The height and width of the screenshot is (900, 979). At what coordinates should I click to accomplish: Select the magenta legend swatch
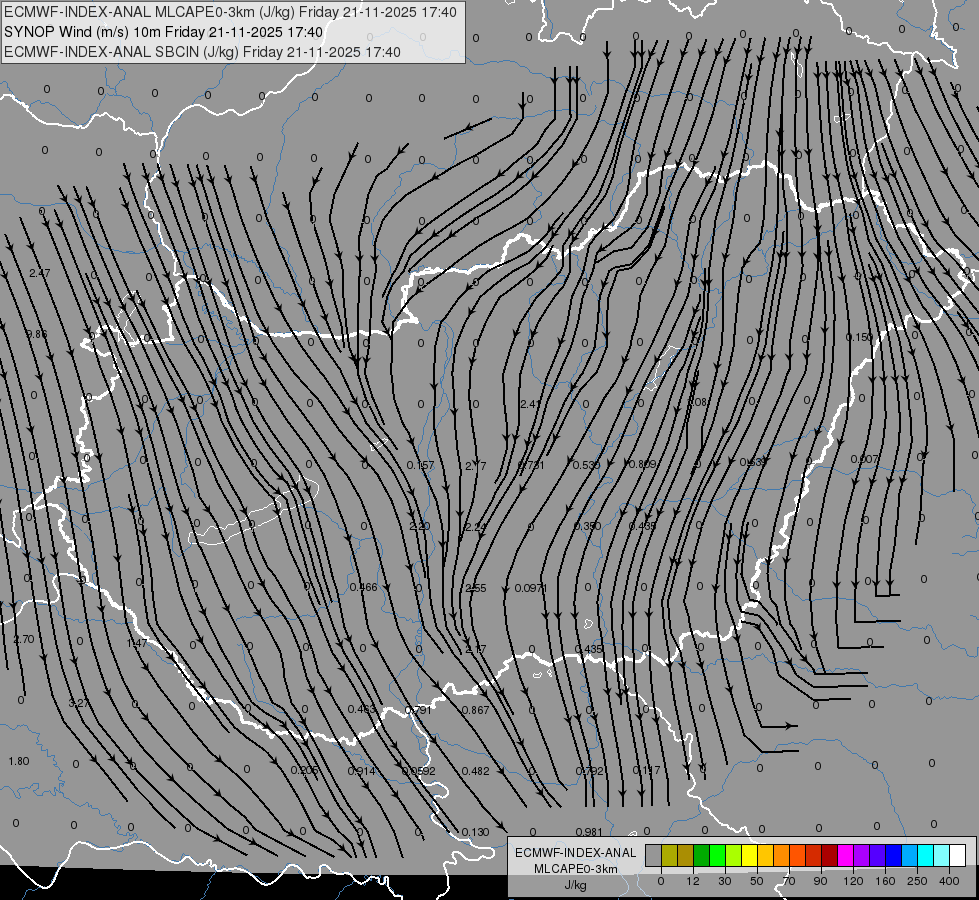[845, 855]
